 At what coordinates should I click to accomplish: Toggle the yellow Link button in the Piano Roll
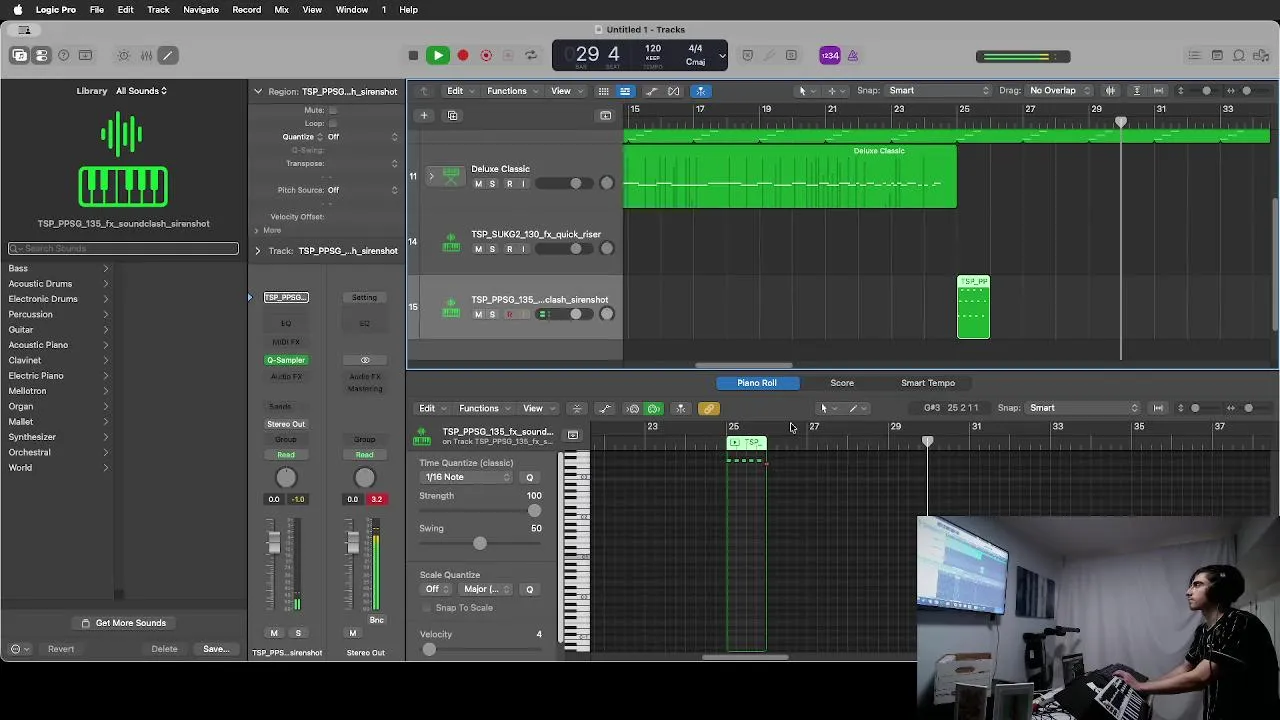click(708, 408)
